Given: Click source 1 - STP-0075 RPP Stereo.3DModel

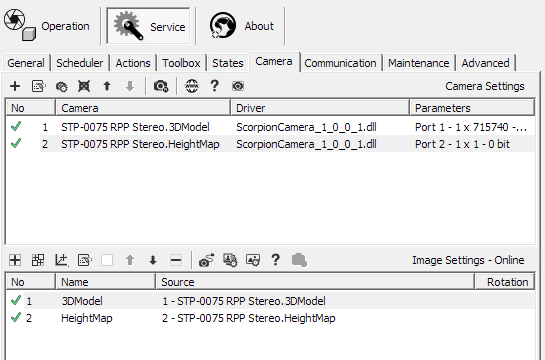Looking at the screenshot, I should pyautogui.click(x=244, y=301).
